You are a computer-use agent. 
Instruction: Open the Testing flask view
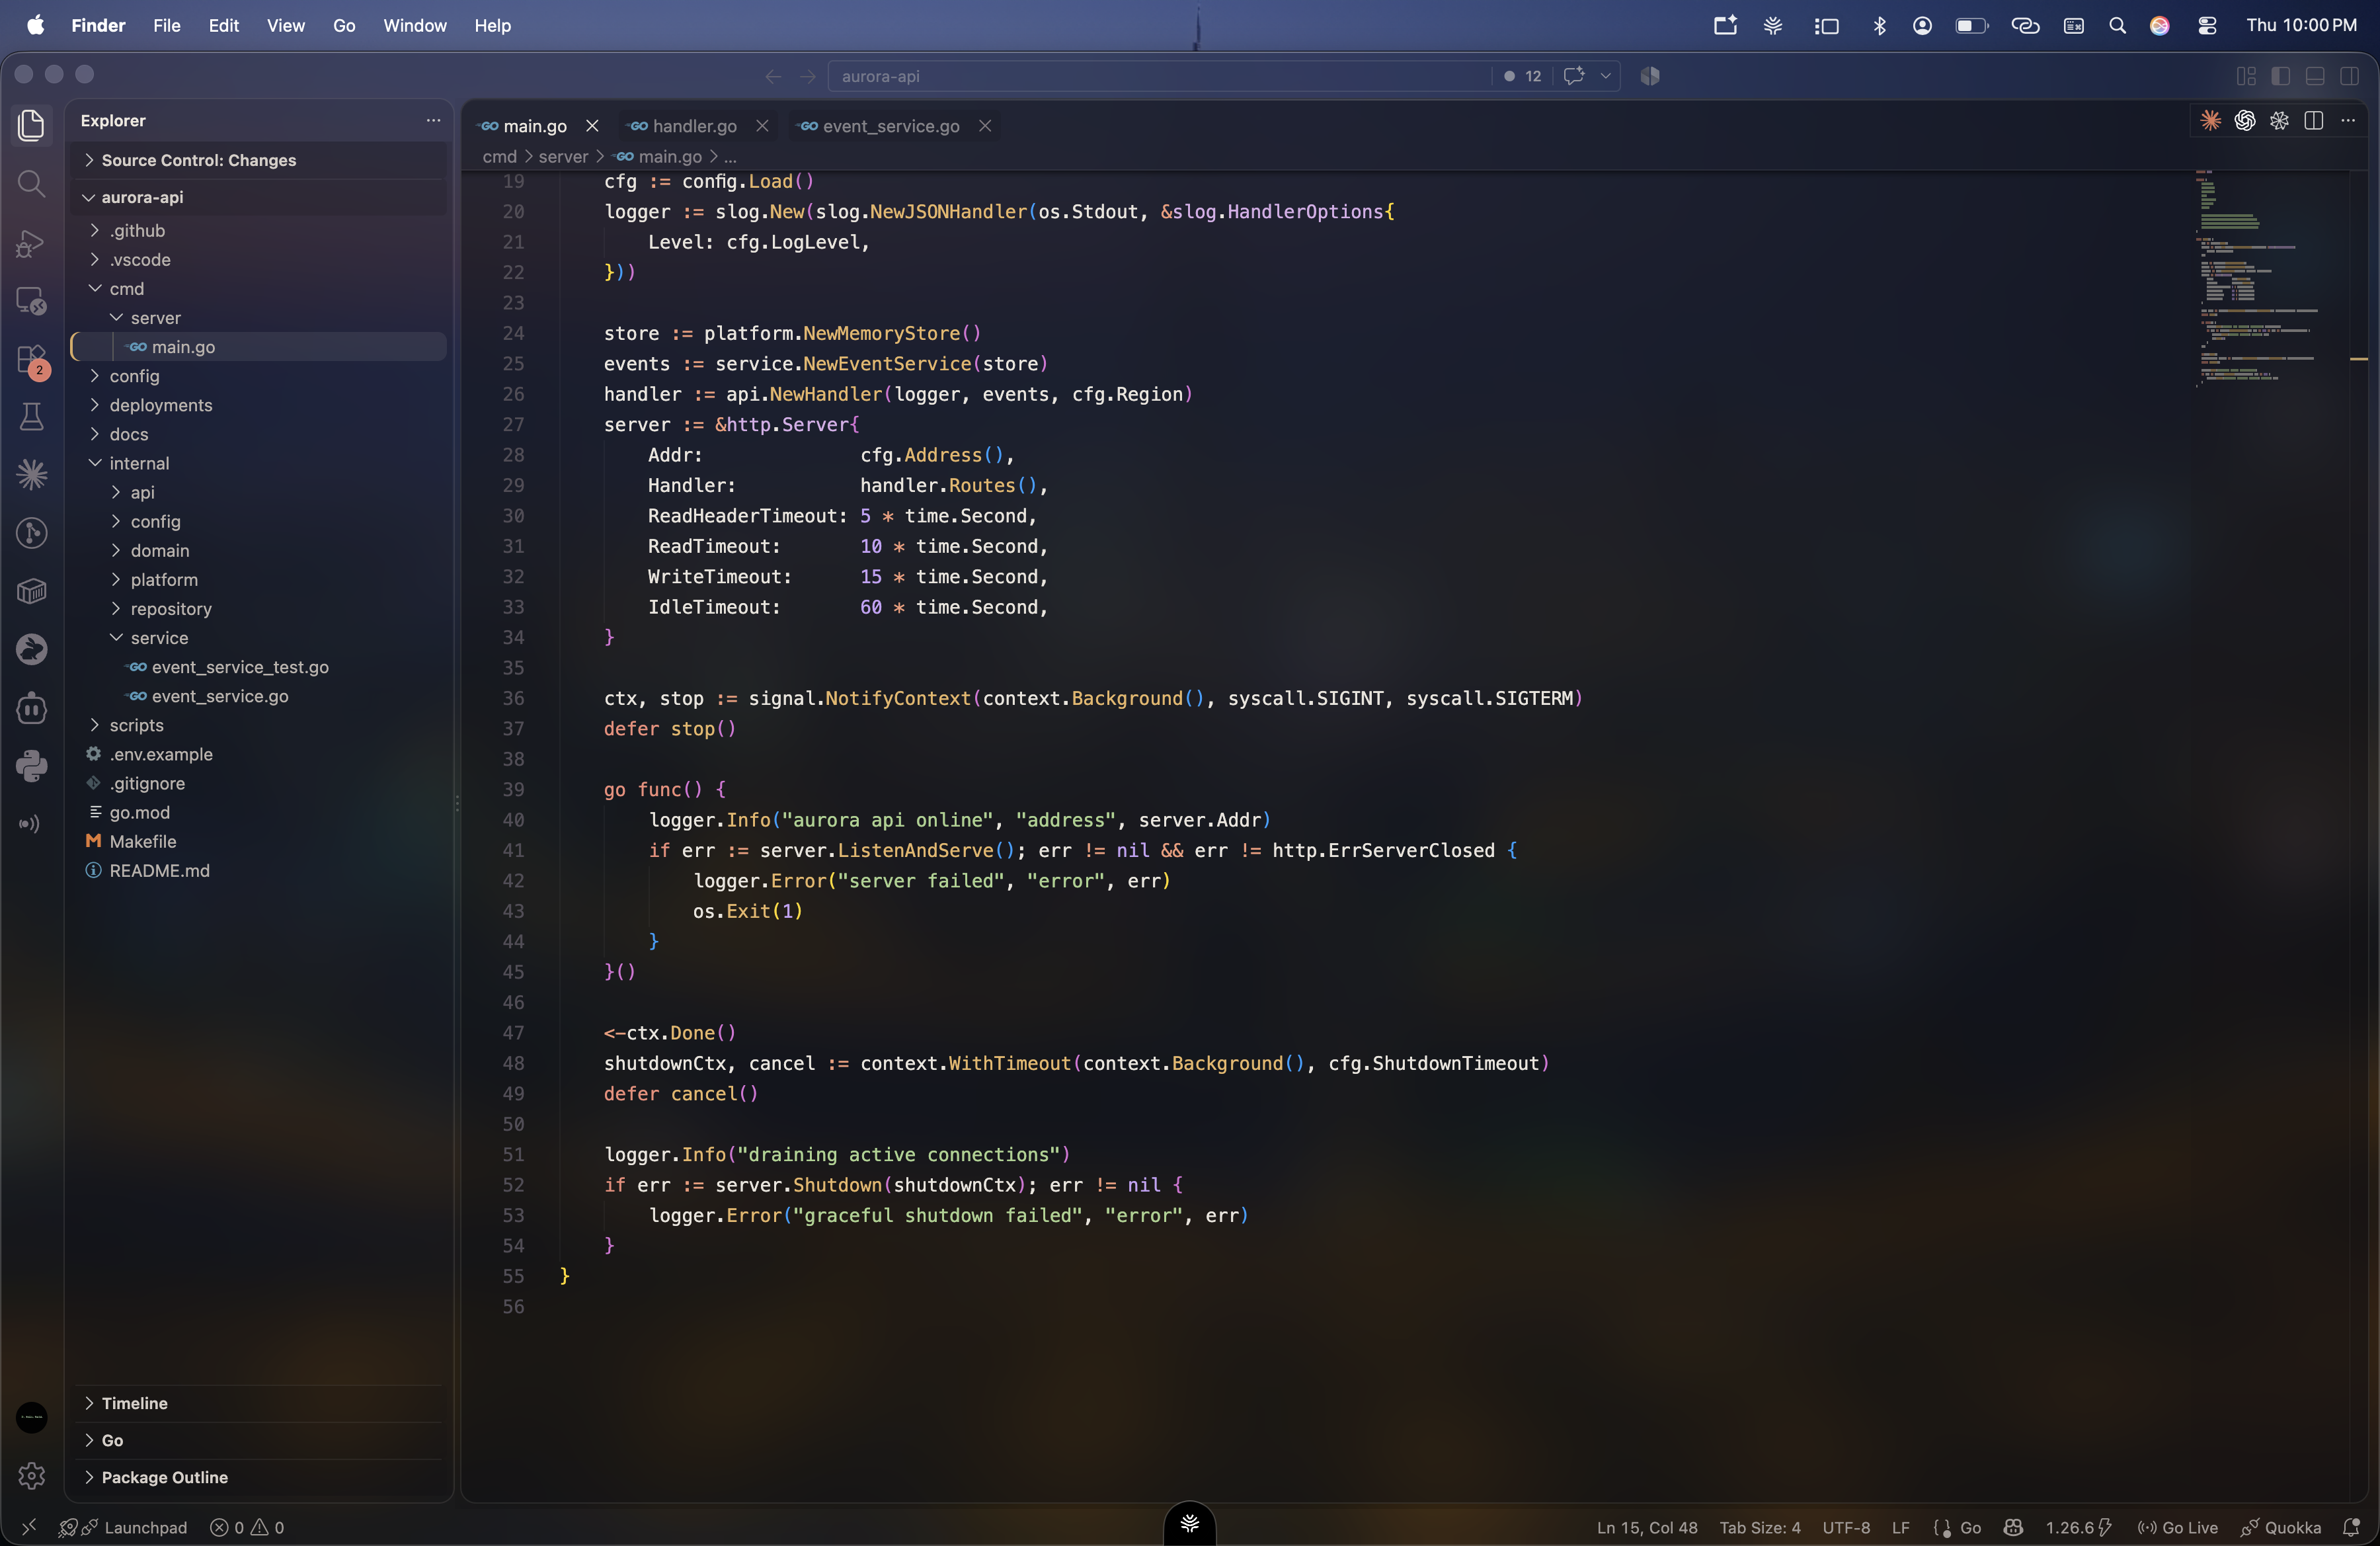click(x=32, y=417)
